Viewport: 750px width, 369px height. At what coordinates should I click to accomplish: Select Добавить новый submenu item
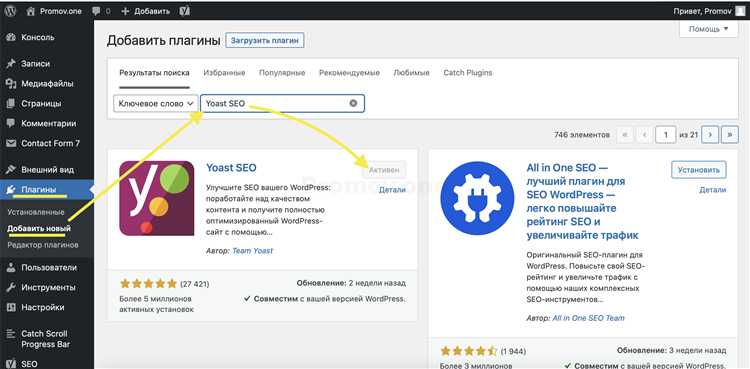tap(39, 228)
